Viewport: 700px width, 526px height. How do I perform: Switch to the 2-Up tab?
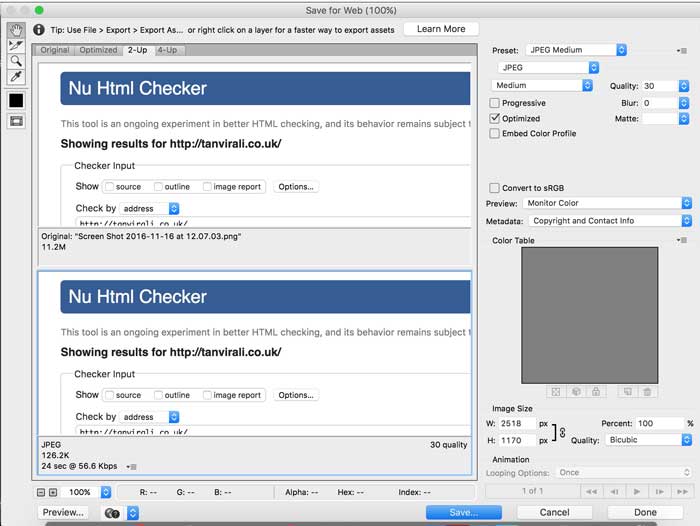coord(138,50)
